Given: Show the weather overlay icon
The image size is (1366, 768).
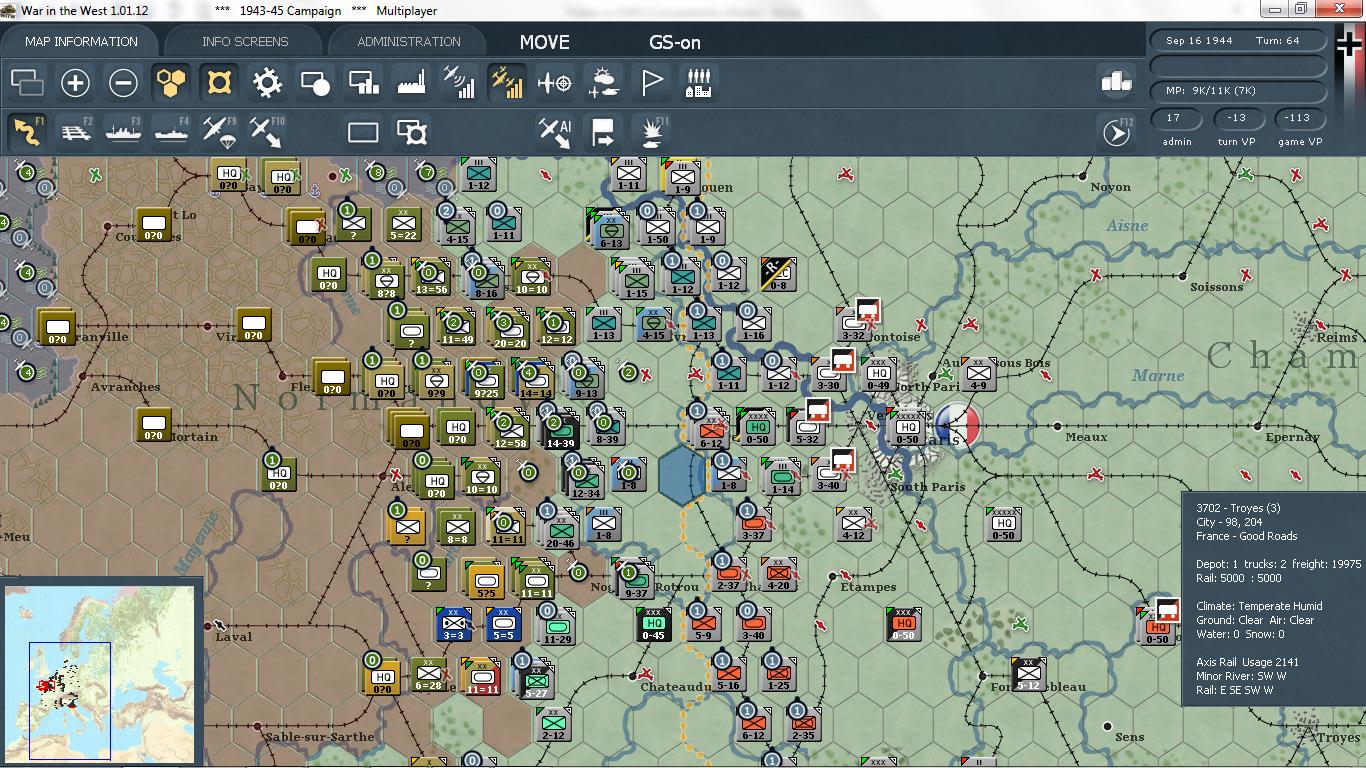Looking at the screenshot, I should (603, 83).
